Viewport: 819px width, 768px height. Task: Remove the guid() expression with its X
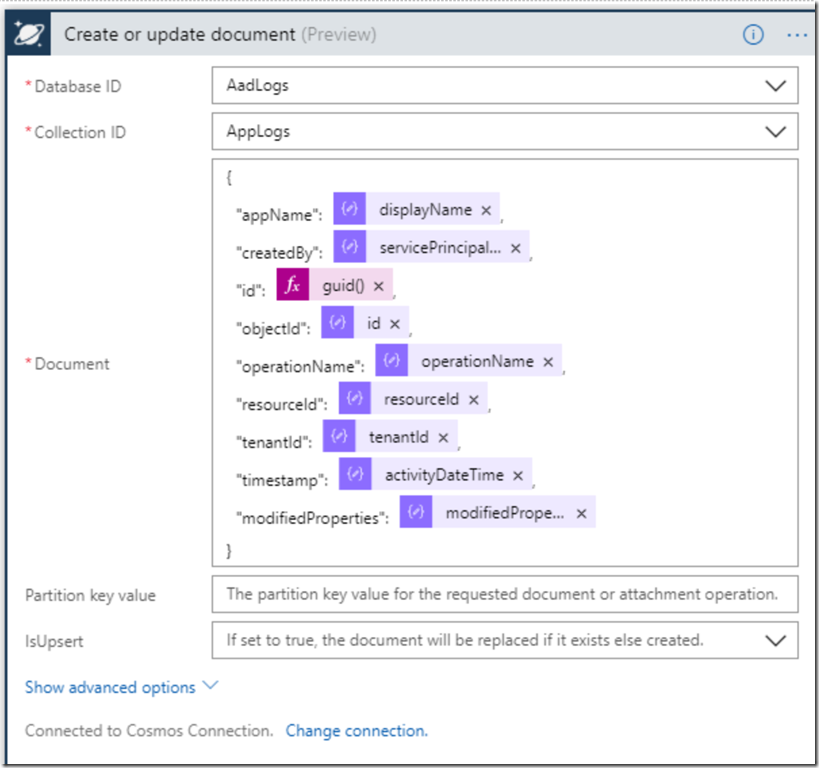(379, 286)
